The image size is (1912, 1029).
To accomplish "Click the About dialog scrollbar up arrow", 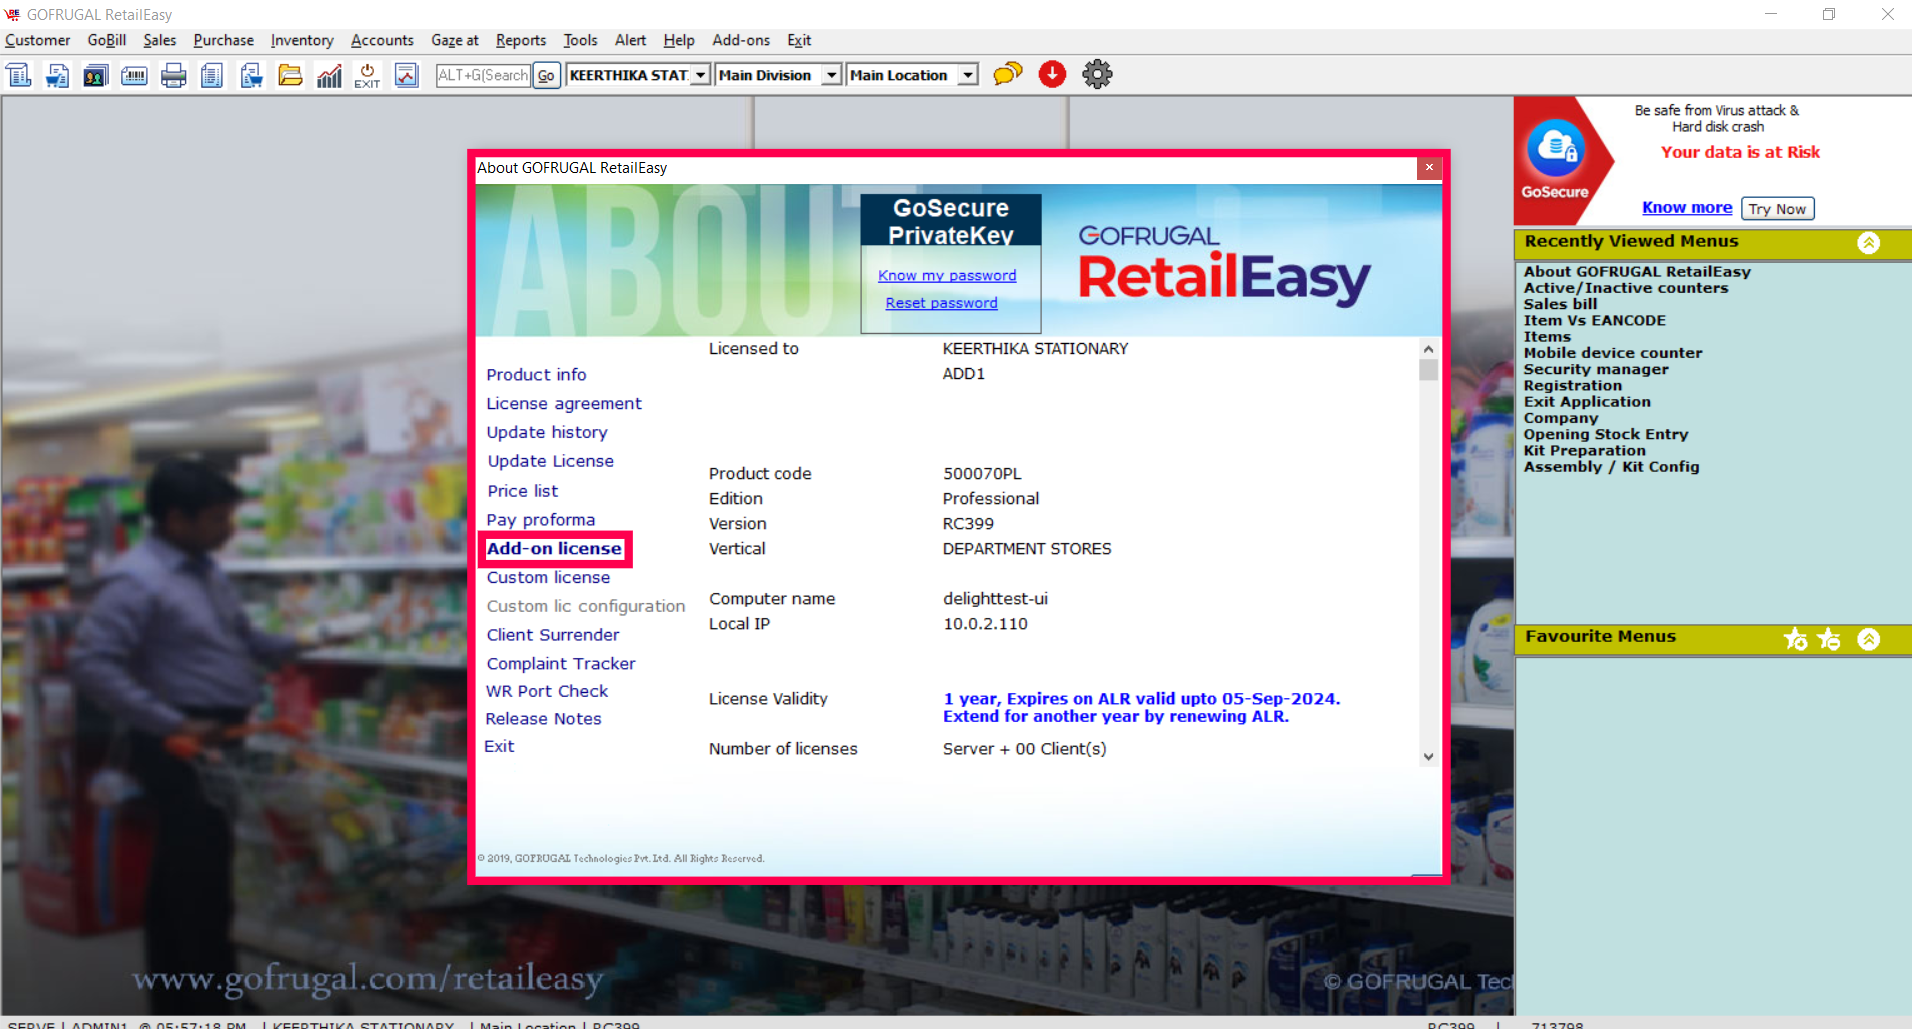I will [x=1428, y=349].
